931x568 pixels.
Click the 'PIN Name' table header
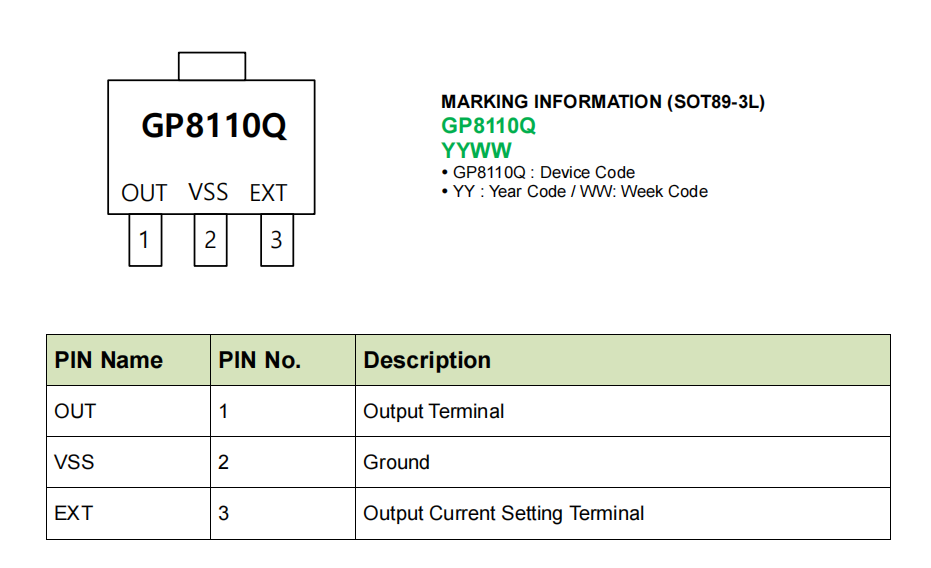click(108, 361)
